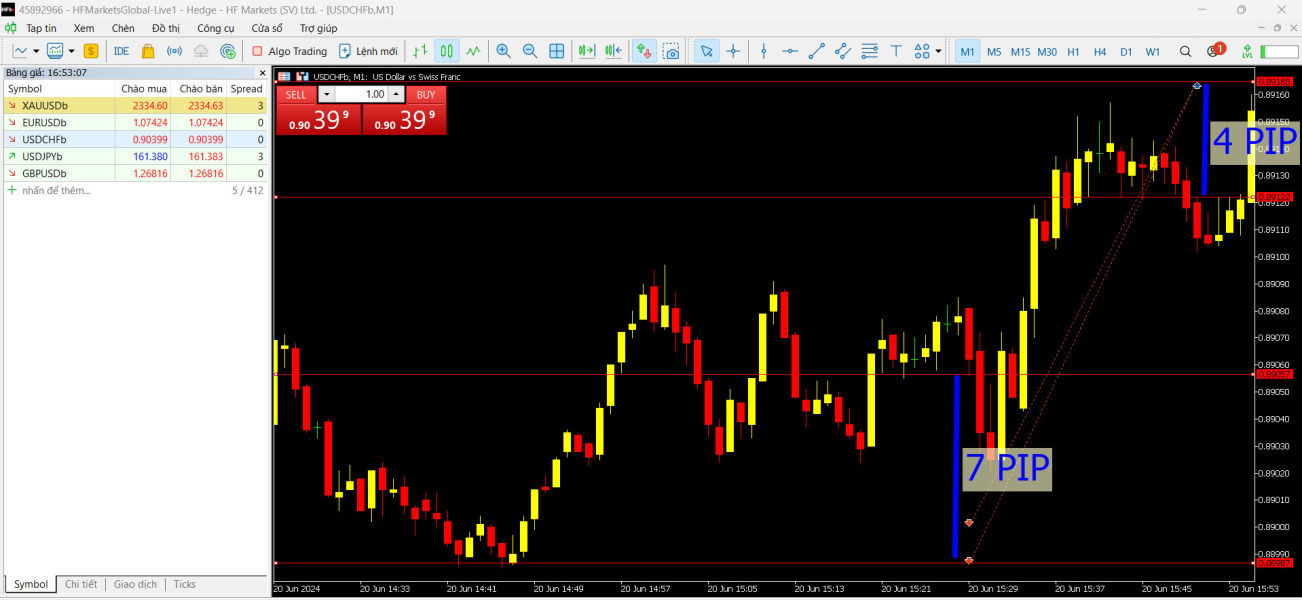Viewport: 1302px width, 600px height.
Task: Take a chart screenshot with camera icon
Action: point(671,51)
